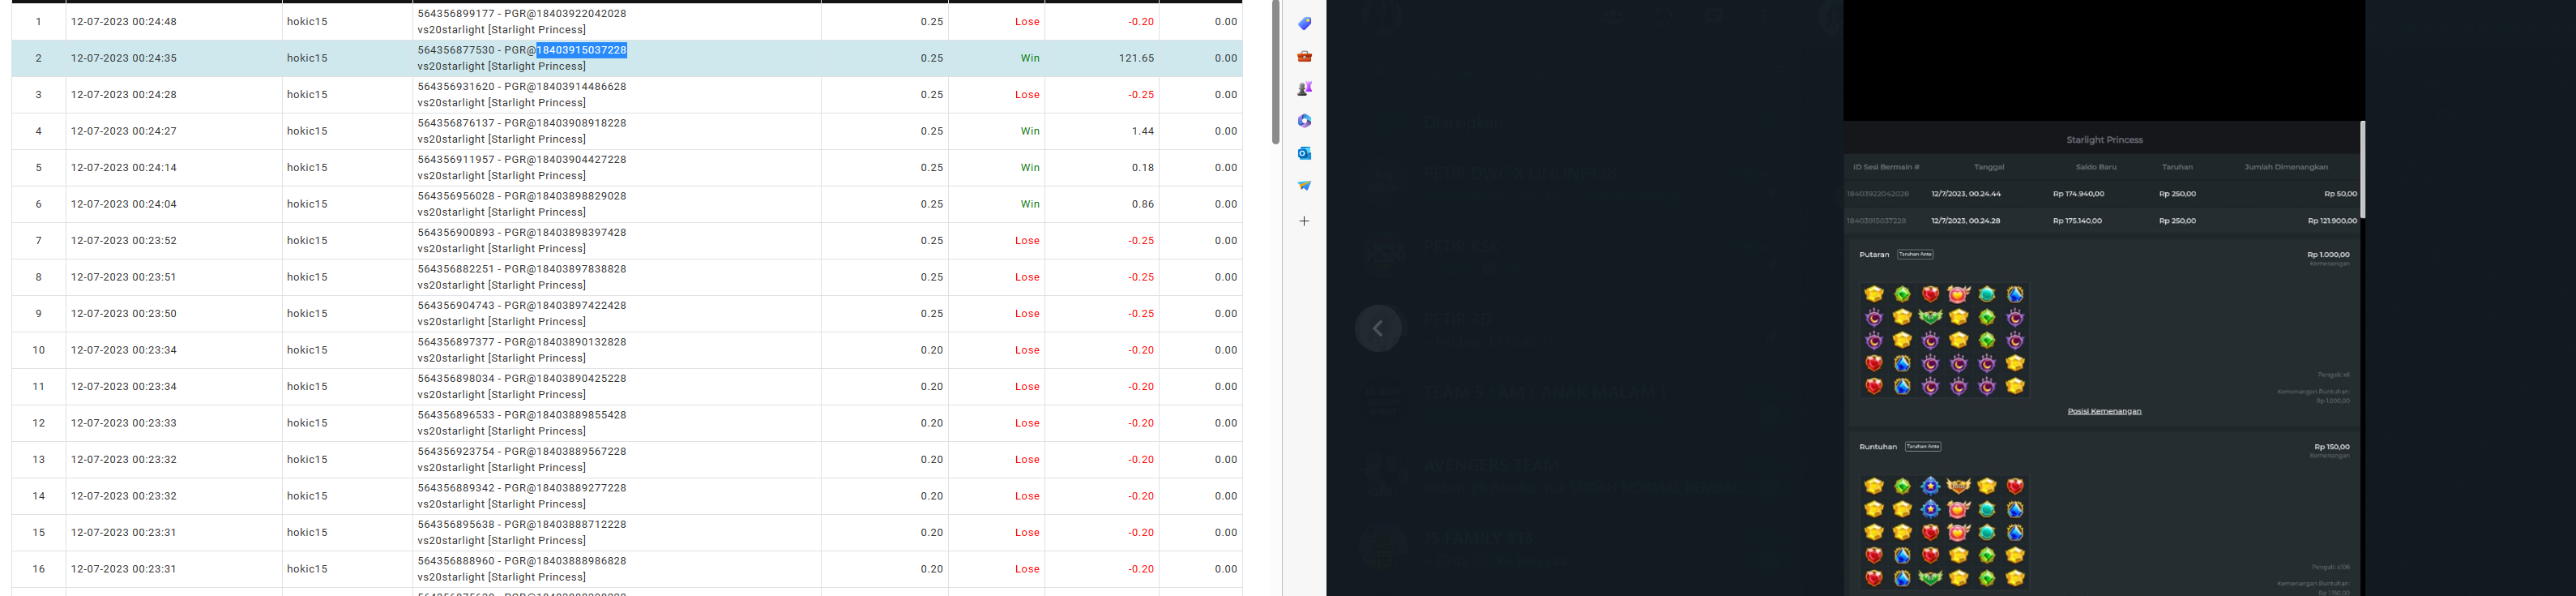
Task: Click the 0.18 win amount in row 5
Action: pyautogui.click(x=1143, y=168)
